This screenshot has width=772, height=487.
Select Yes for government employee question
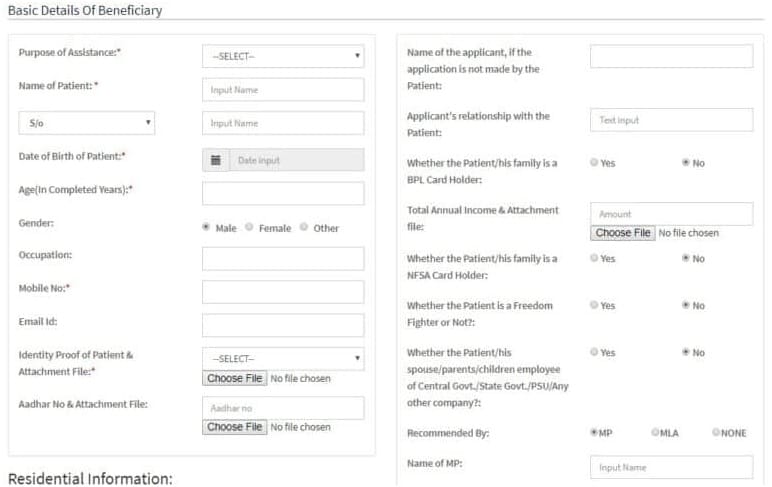coord(595,352)
